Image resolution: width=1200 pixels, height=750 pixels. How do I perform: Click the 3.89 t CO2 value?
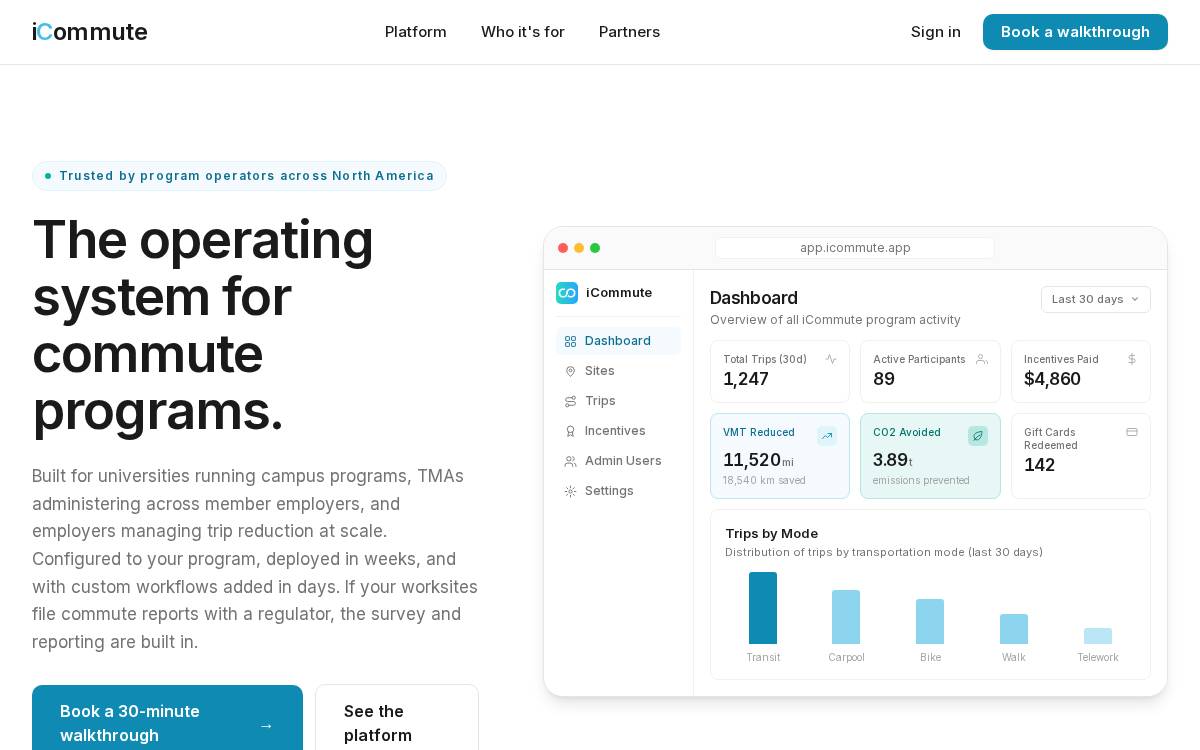(x=893, y=460)
